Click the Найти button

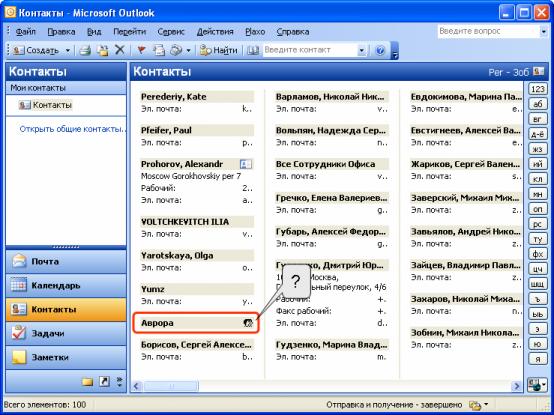pyautogui.click(x=219, y=51)
